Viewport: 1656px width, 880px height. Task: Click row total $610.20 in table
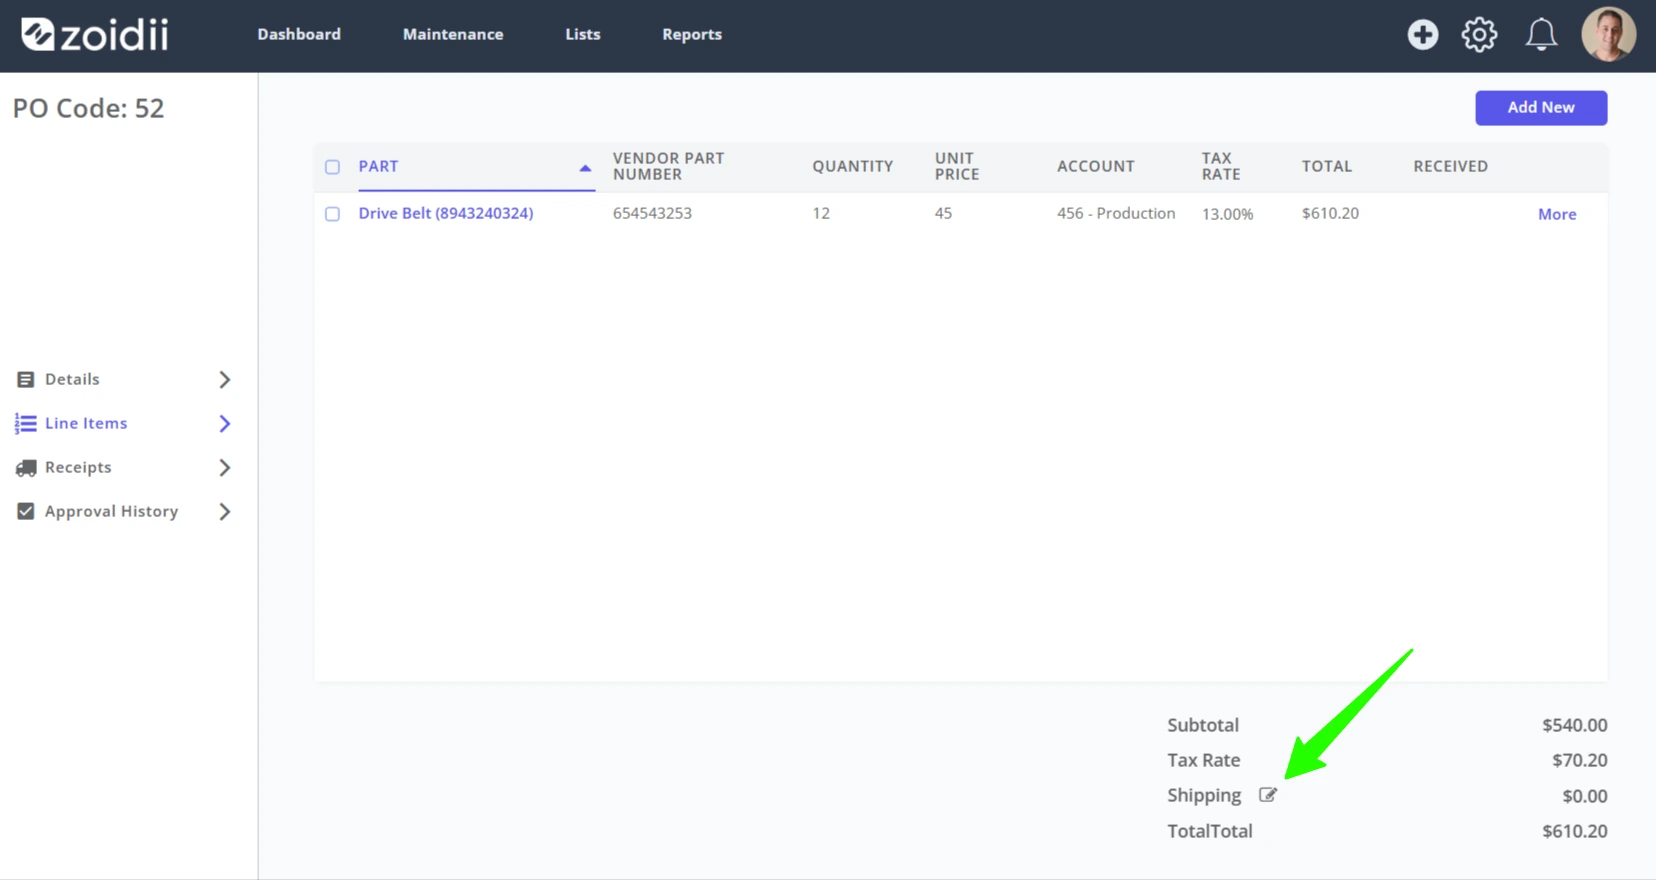click(x=1330, y=213)
